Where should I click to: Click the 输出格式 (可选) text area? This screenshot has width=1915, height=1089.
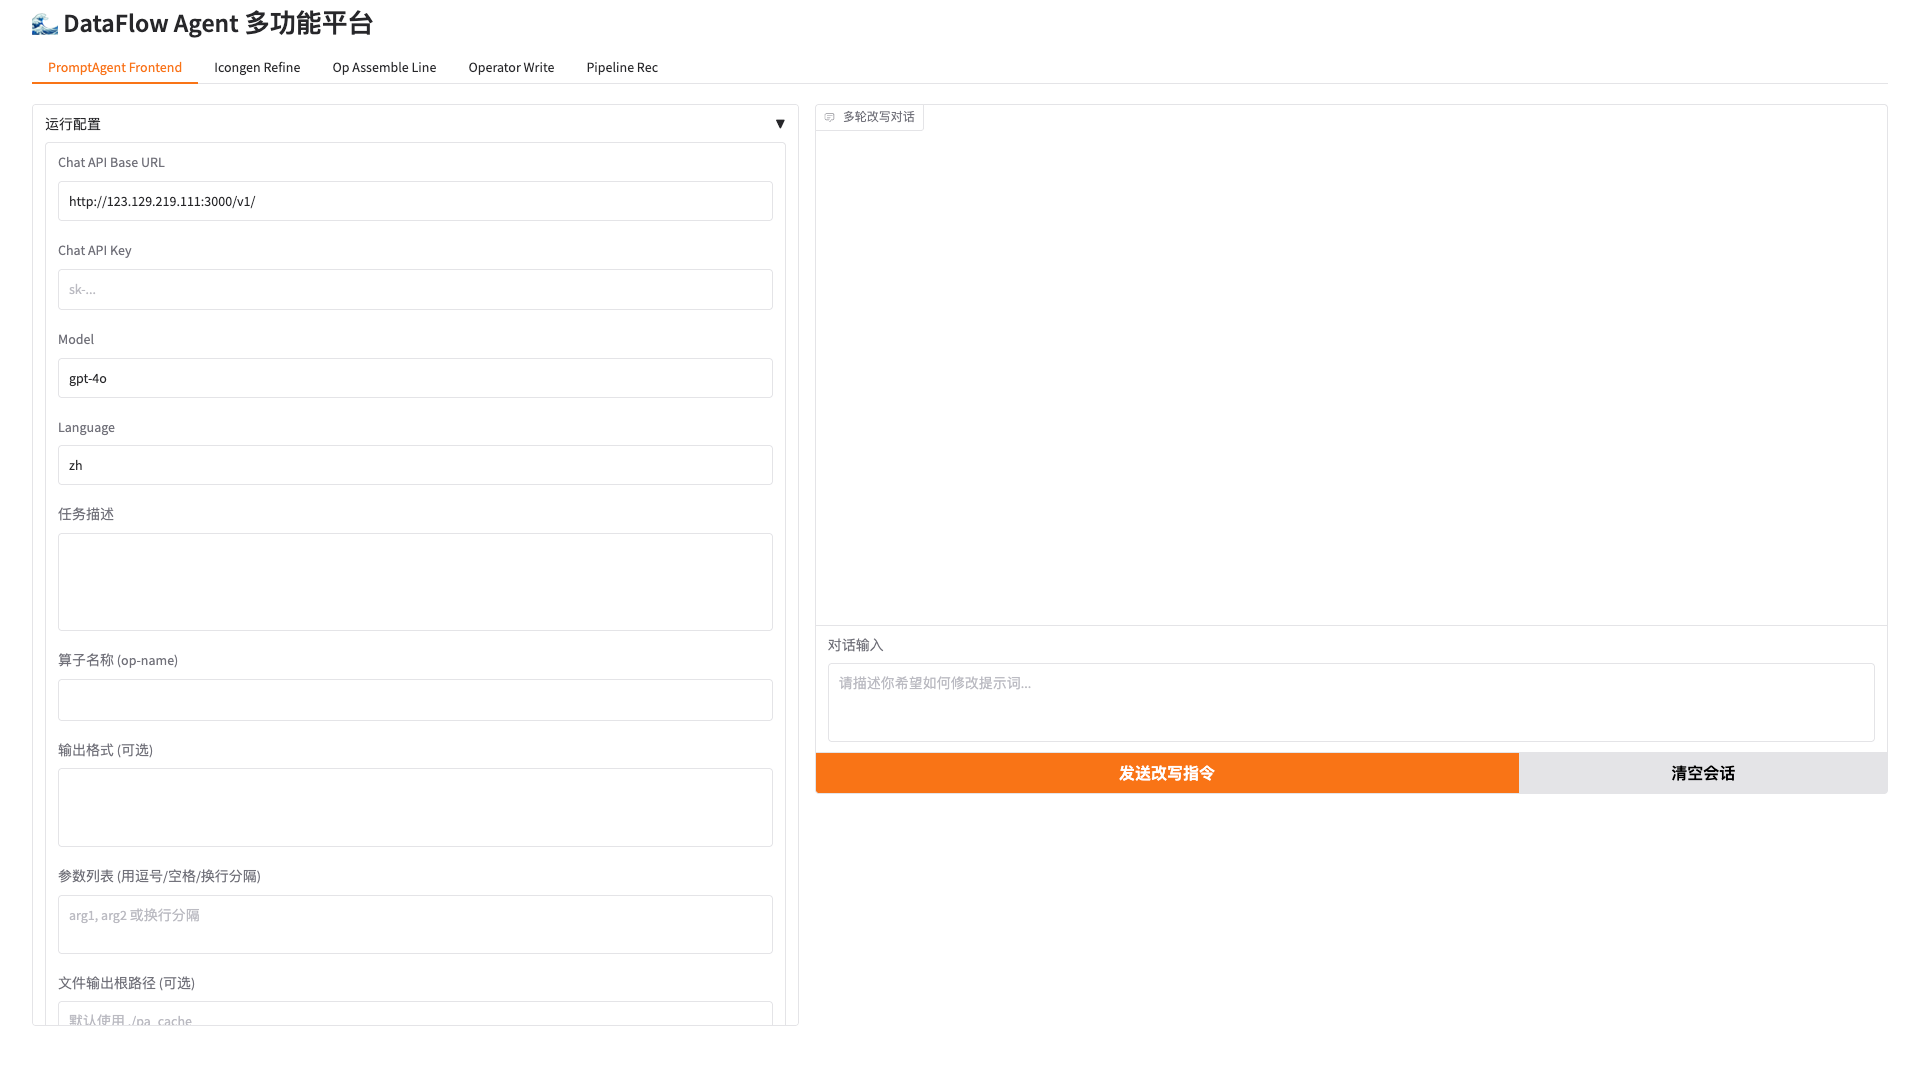coord(415,807)
